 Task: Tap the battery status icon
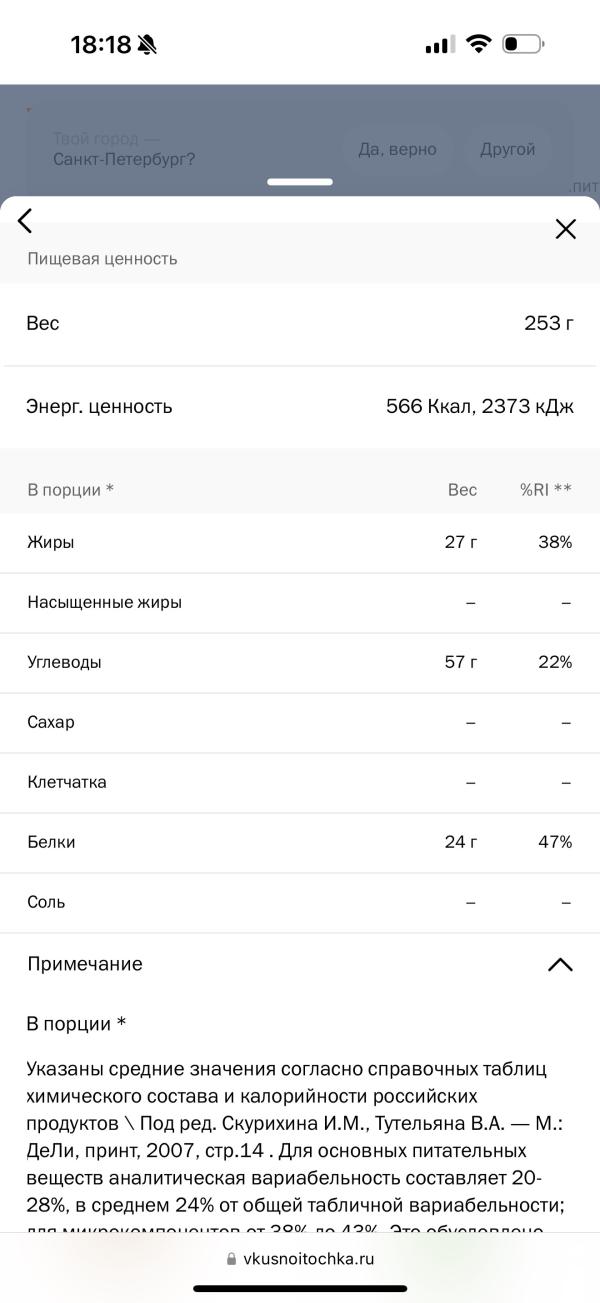(x=523, y=44)
